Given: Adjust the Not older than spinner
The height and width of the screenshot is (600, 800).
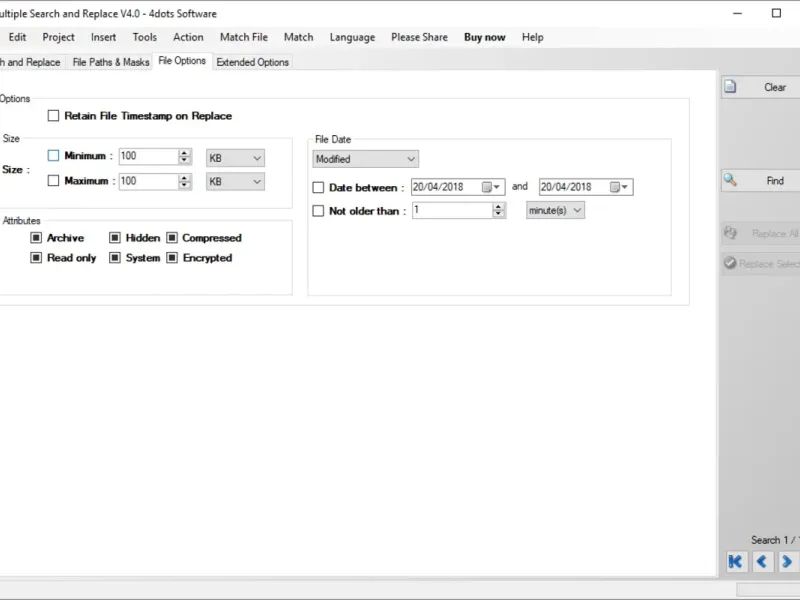Looking at the screenshot, I should pos(498,210).
